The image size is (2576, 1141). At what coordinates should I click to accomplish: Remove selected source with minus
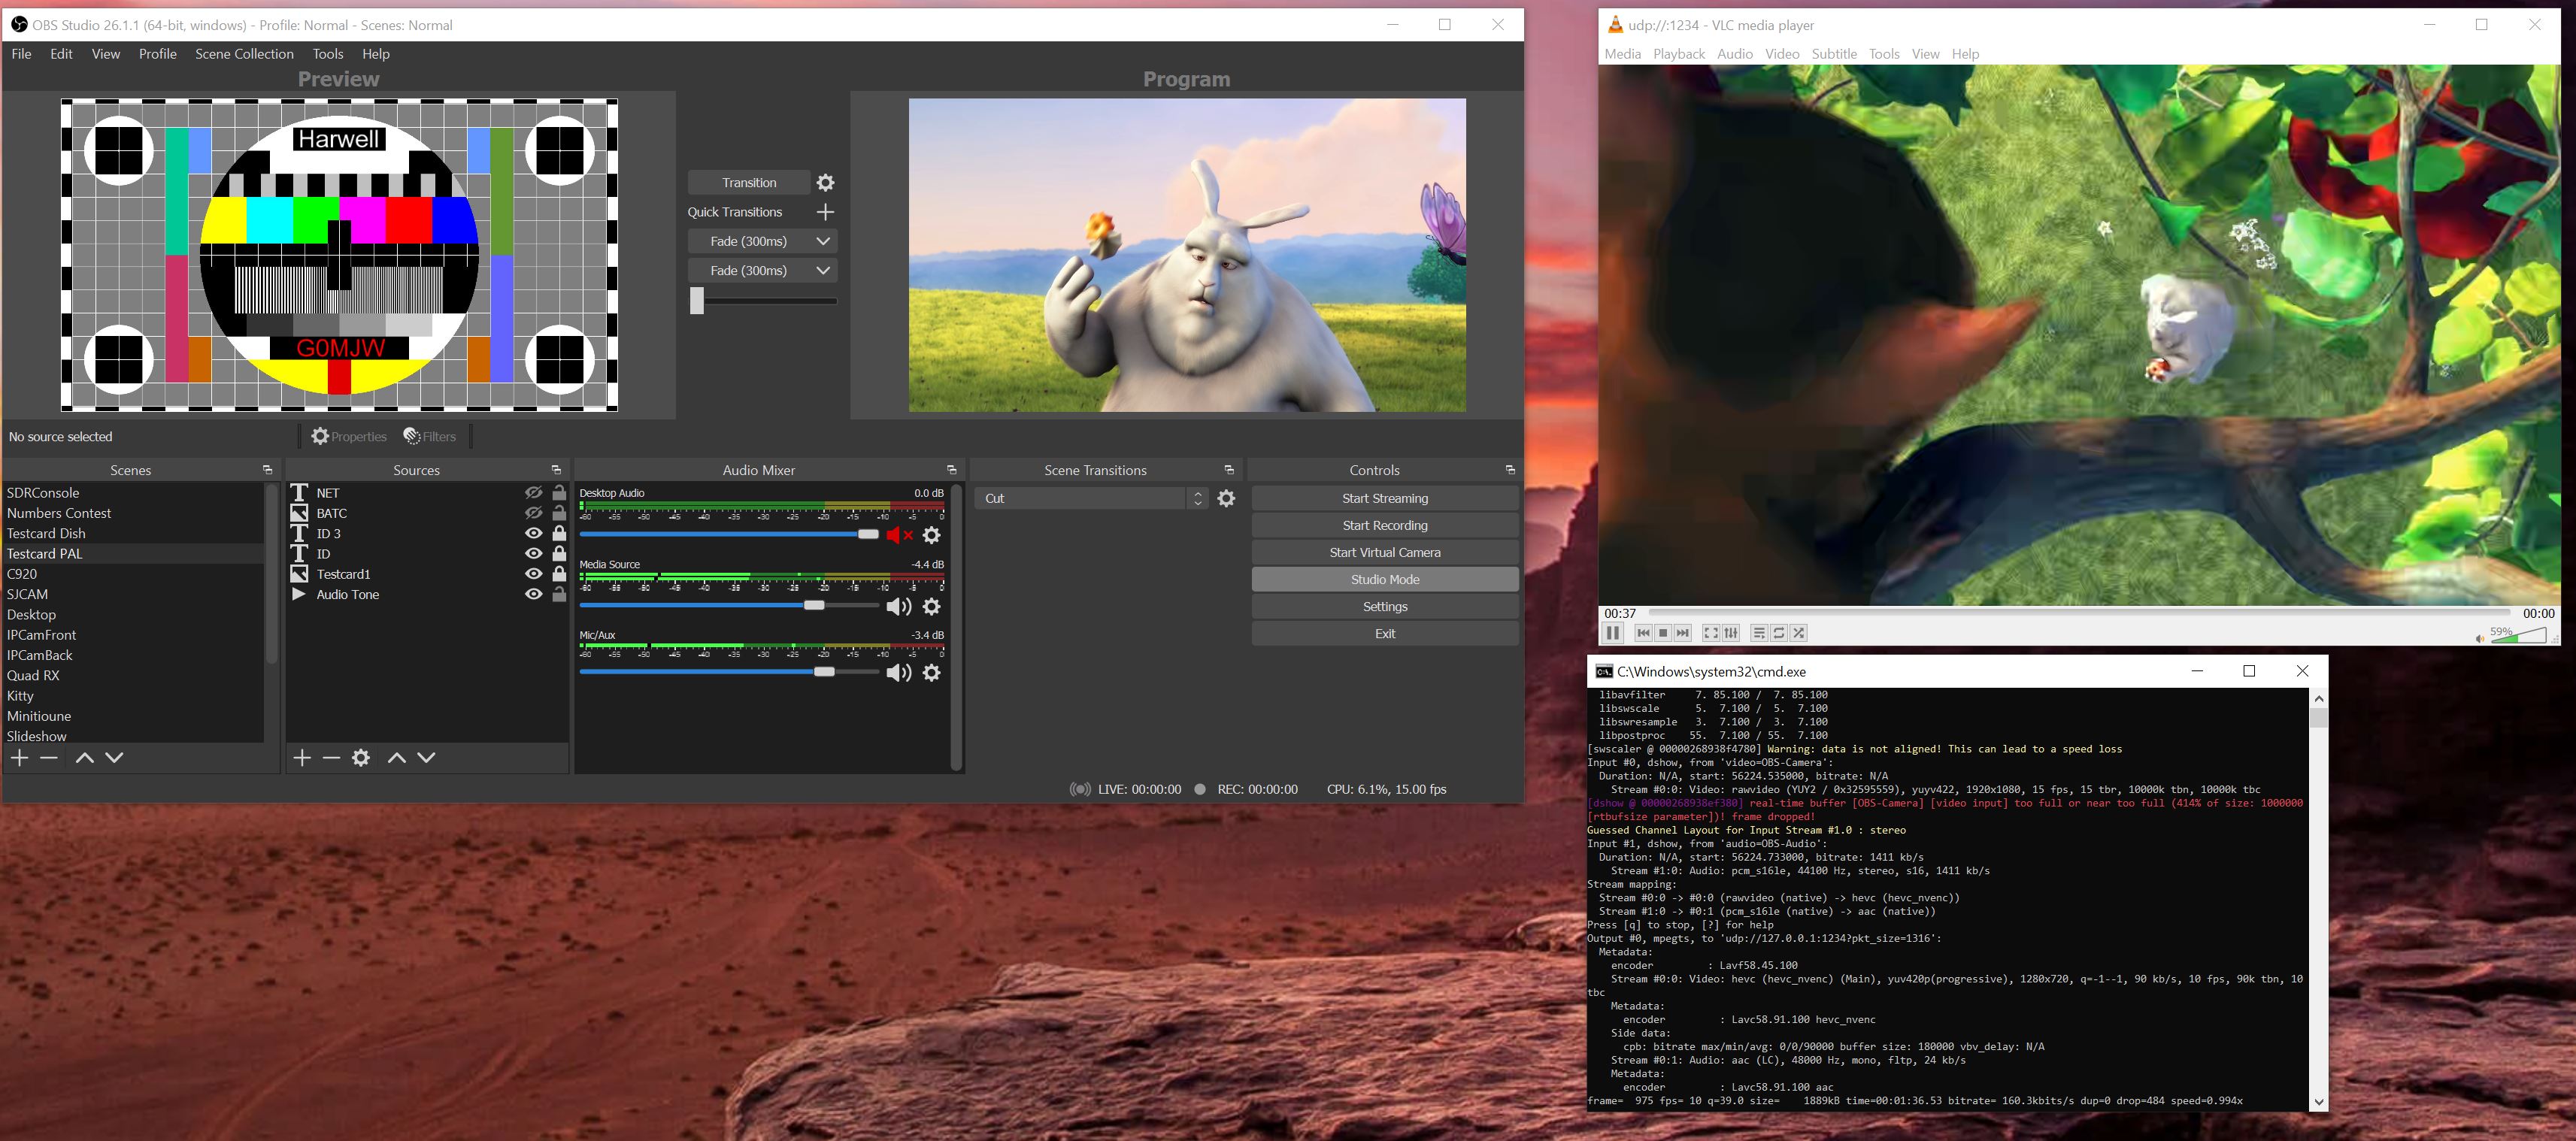(331, 758)
